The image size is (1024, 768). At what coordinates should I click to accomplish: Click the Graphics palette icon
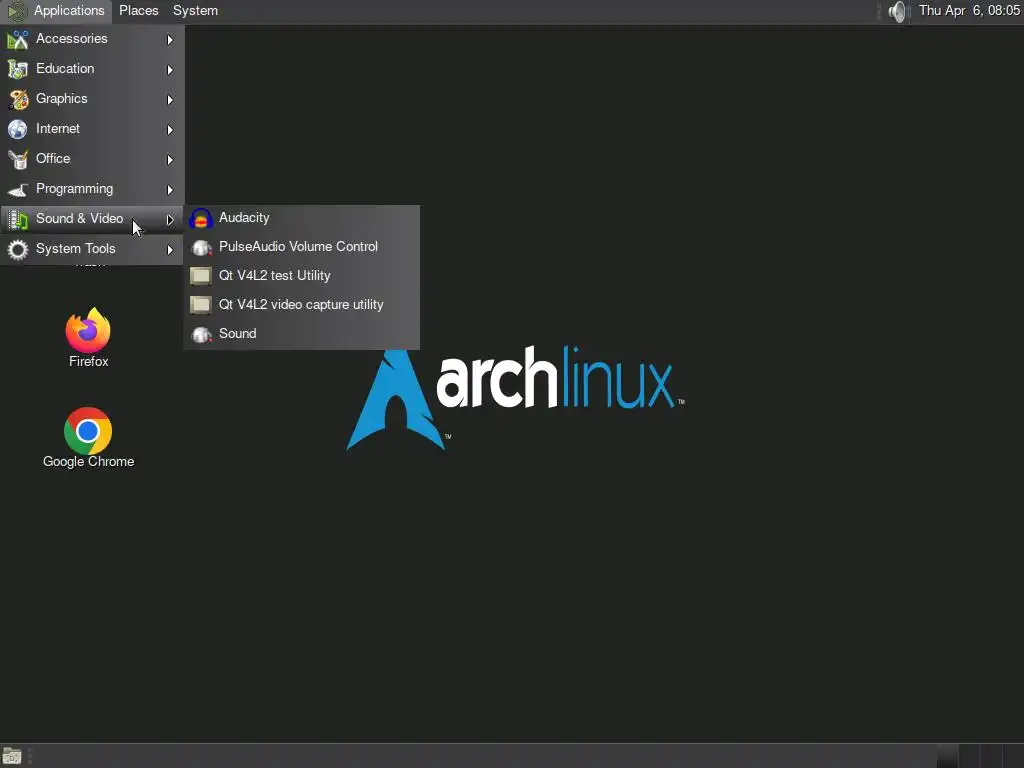click(x=18, y=99)
